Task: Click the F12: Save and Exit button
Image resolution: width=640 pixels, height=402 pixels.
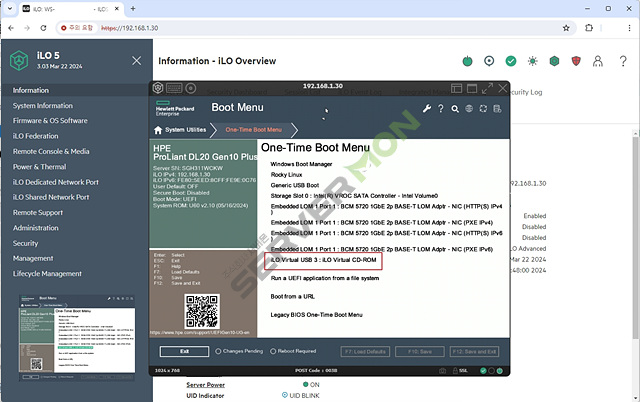Action: tap(474, 352)
